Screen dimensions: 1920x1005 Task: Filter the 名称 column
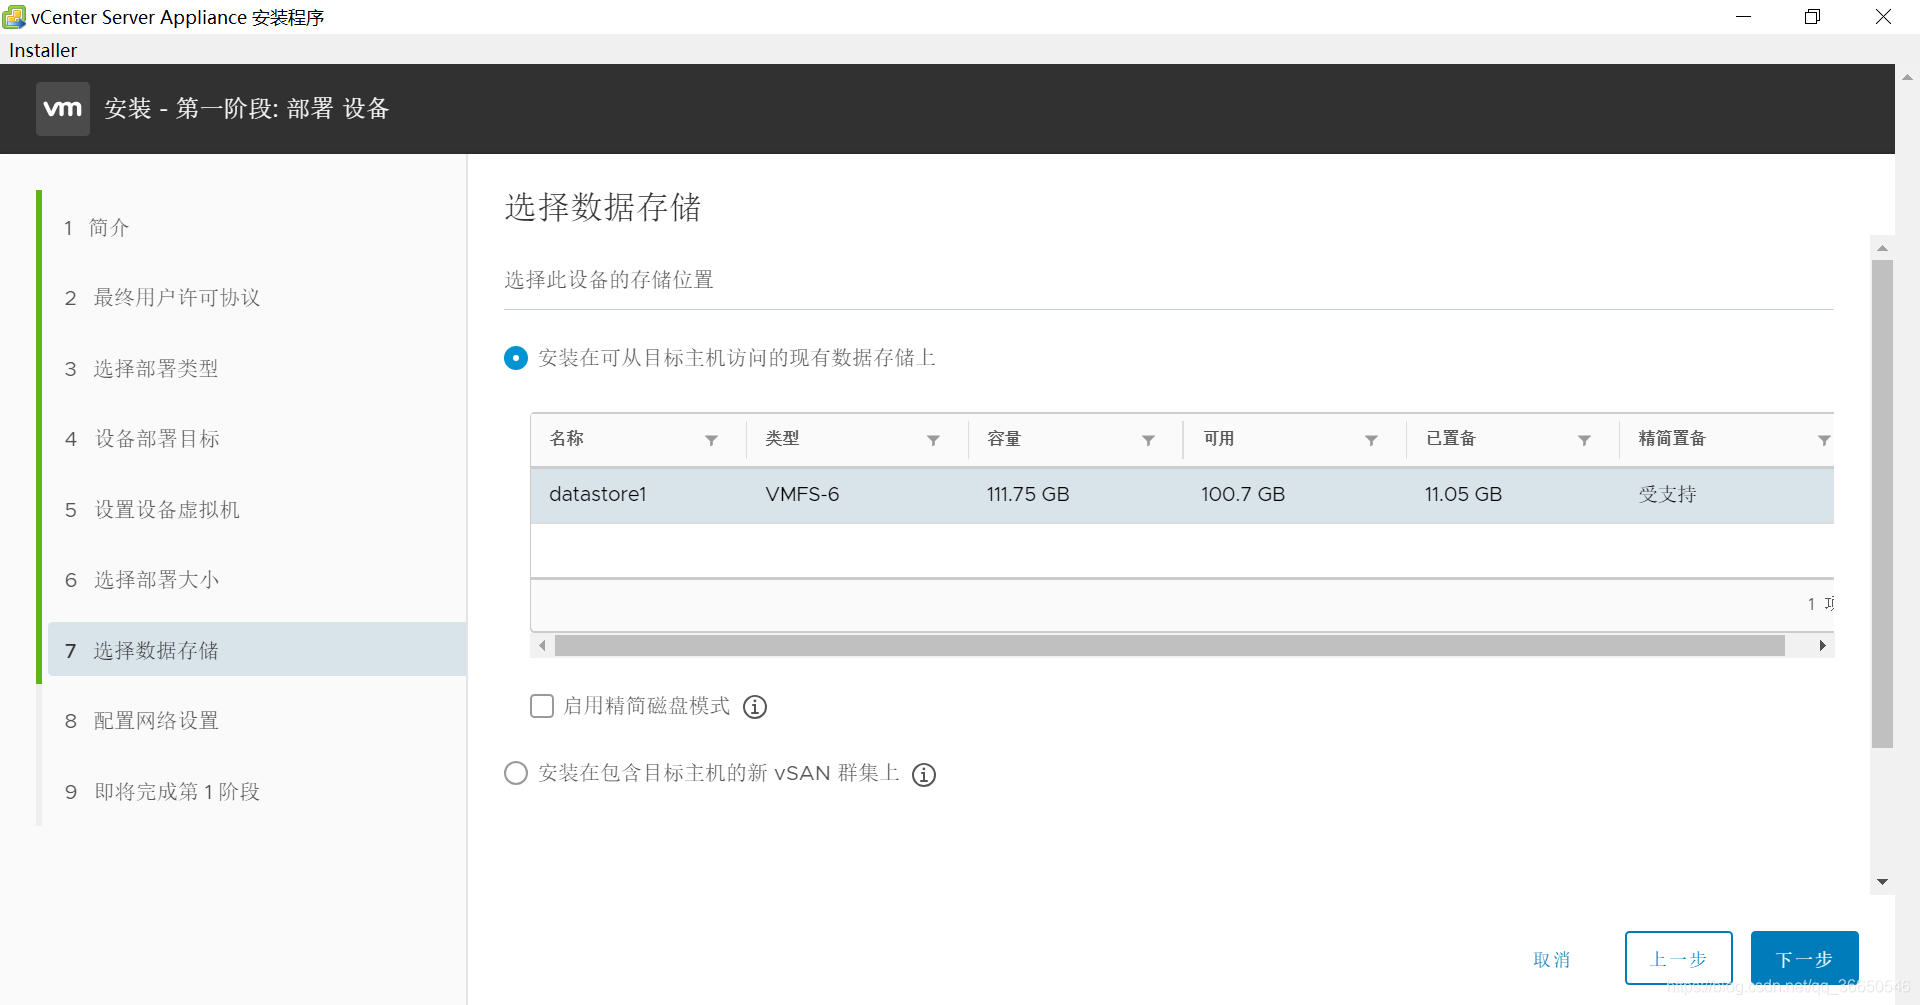click(x=711, y=440)
